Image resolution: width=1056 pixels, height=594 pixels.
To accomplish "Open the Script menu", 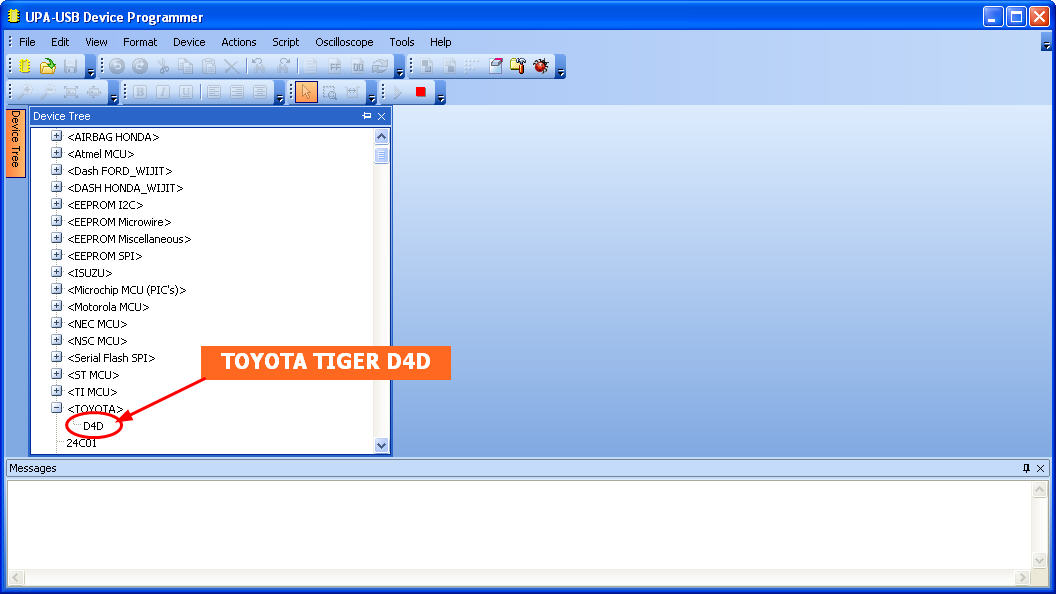I will (286, 42).
